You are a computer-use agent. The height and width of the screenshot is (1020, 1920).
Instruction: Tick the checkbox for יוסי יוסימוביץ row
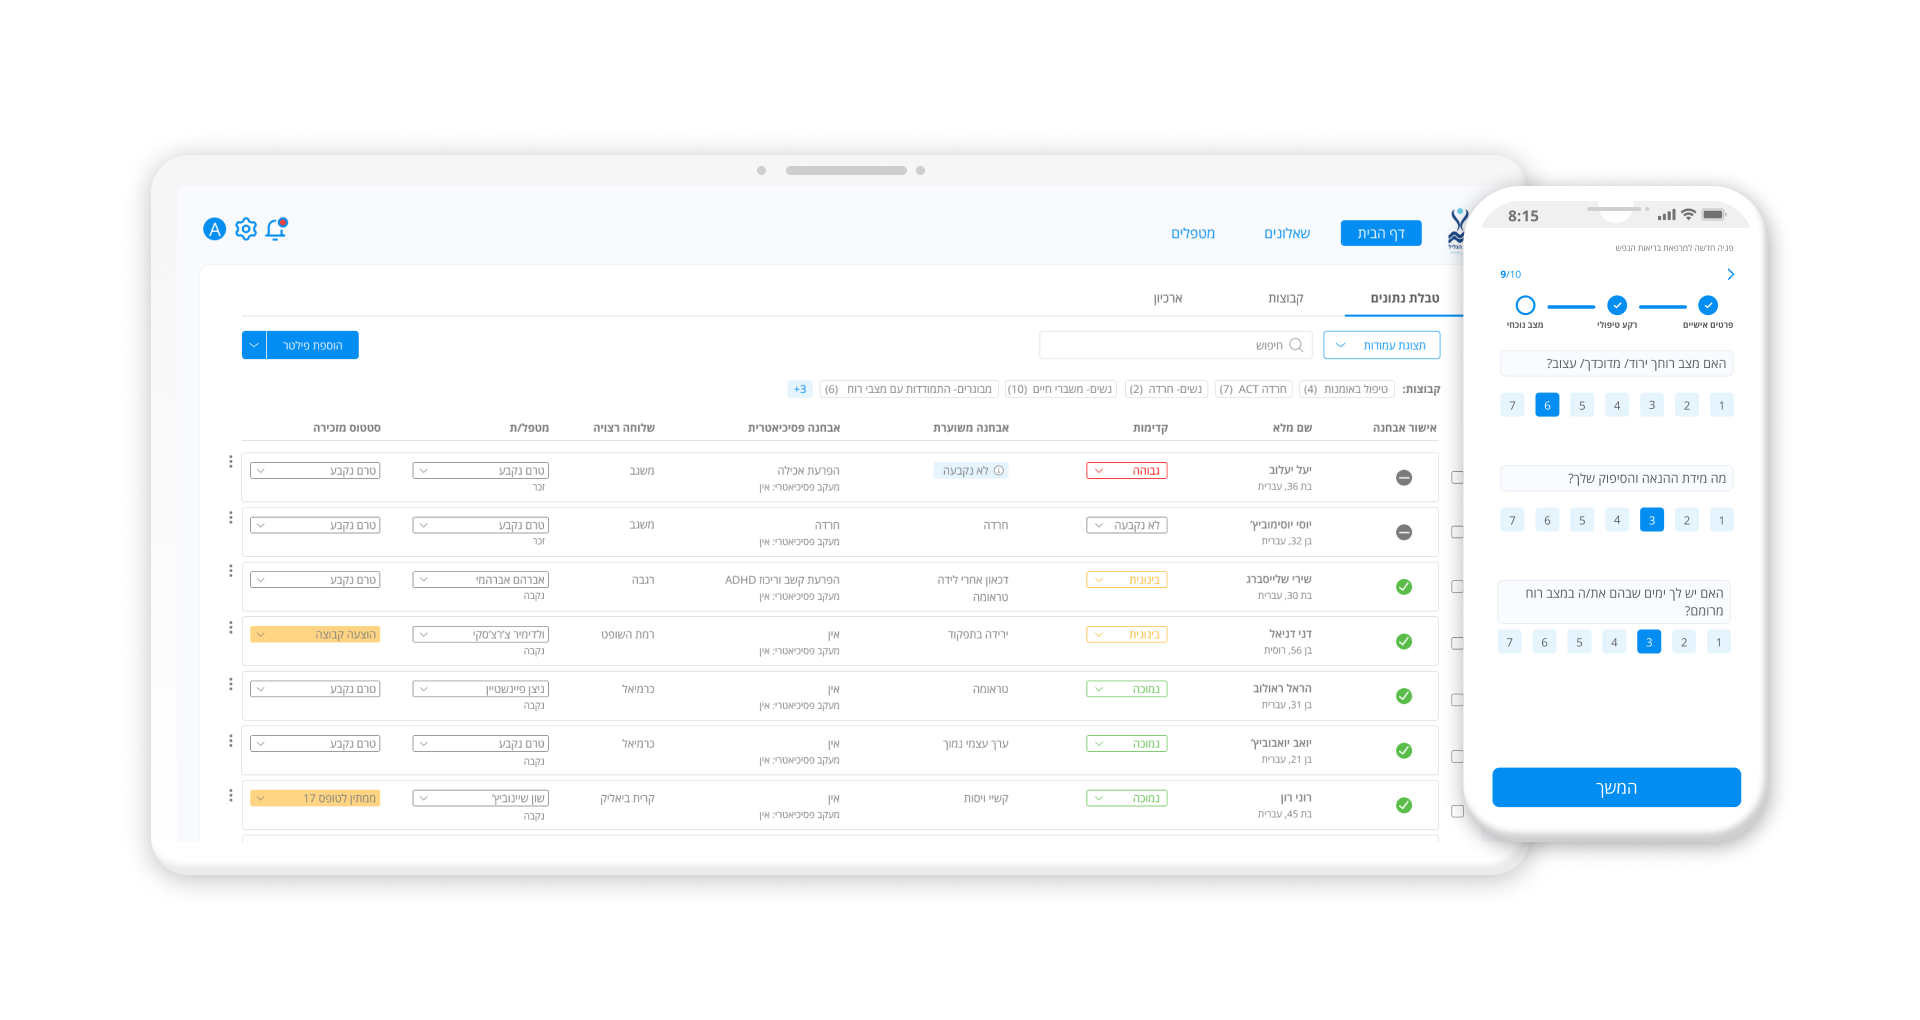click(x=1458, y=532)
